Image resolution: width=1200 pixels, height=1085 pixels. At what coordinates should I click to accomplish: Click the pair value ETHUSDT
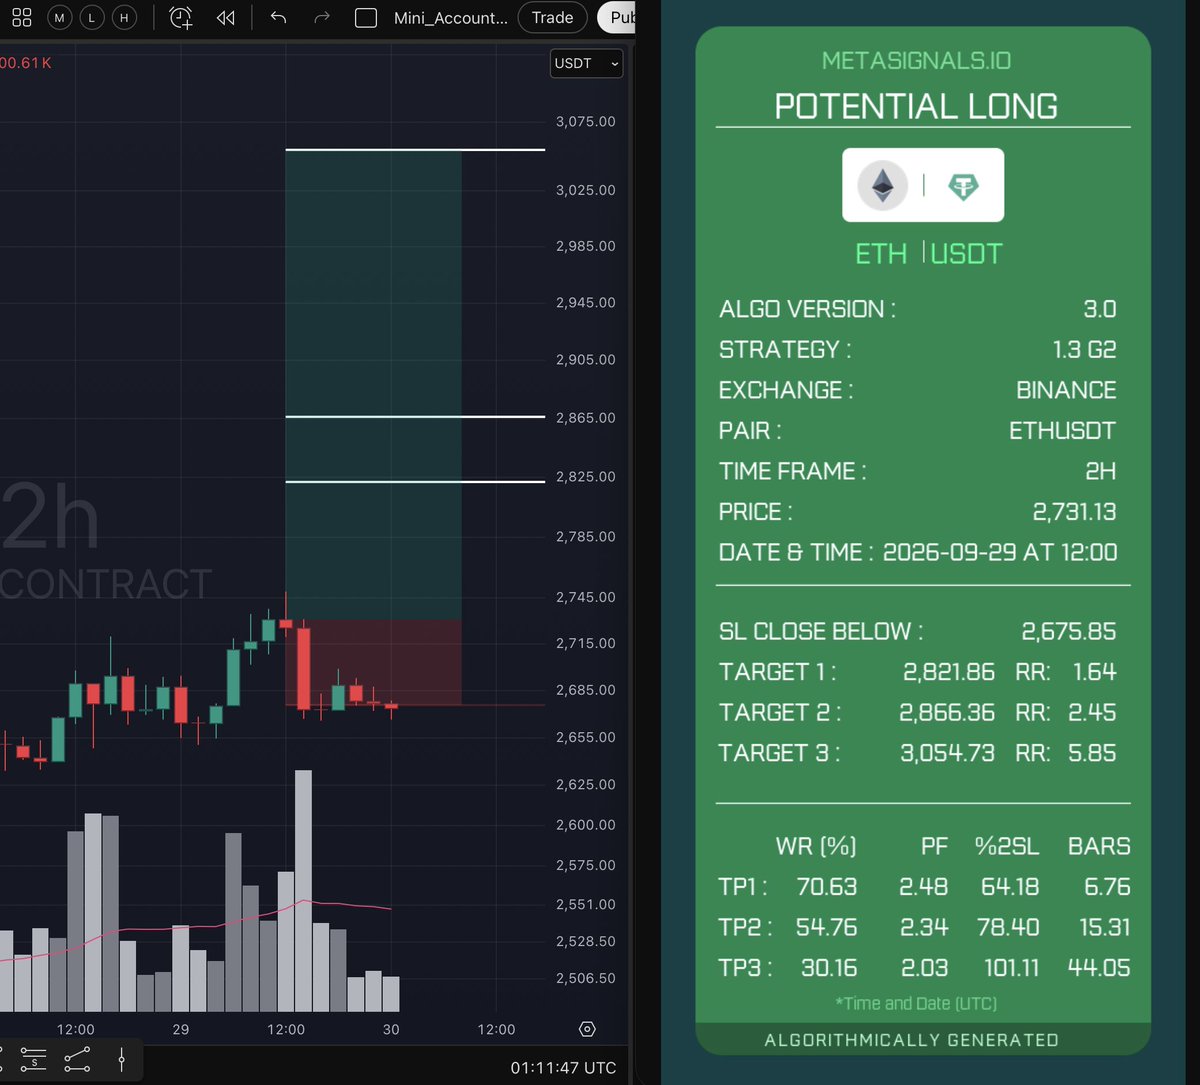click(1062, 431)
